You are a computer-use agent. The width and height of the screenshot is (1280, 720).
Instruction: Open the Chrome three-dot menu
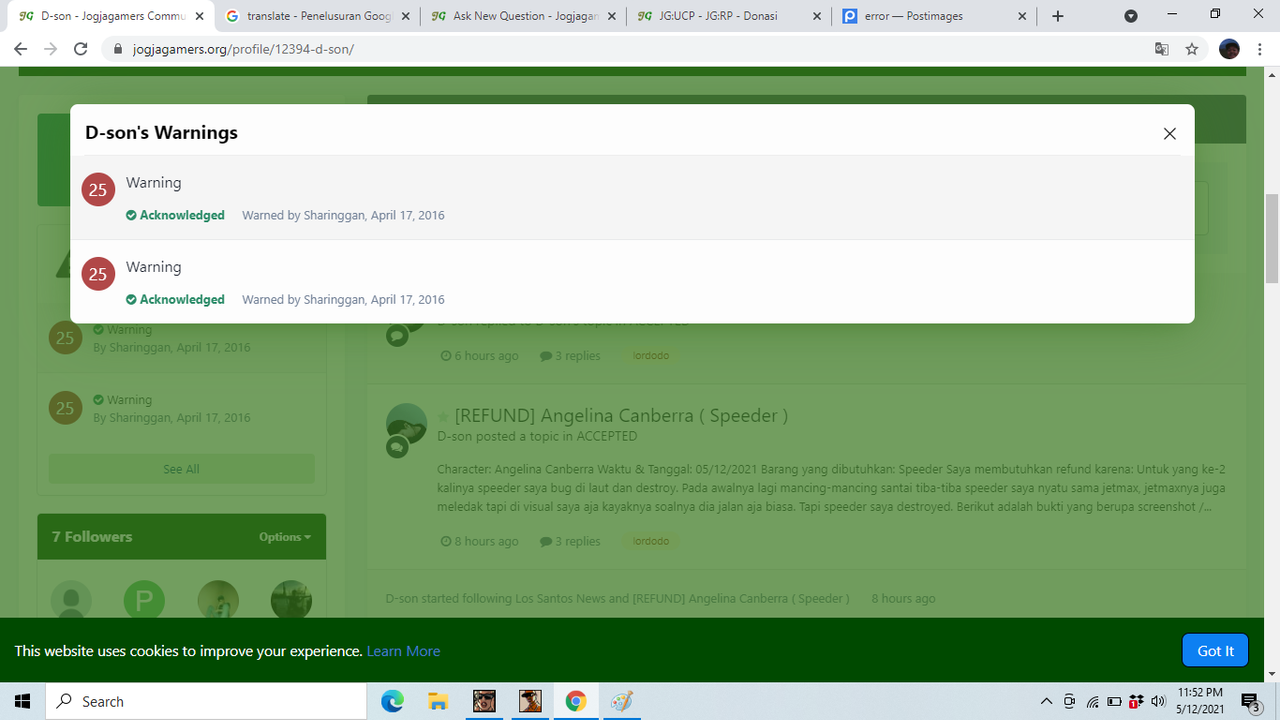[x=1260, y=49]
